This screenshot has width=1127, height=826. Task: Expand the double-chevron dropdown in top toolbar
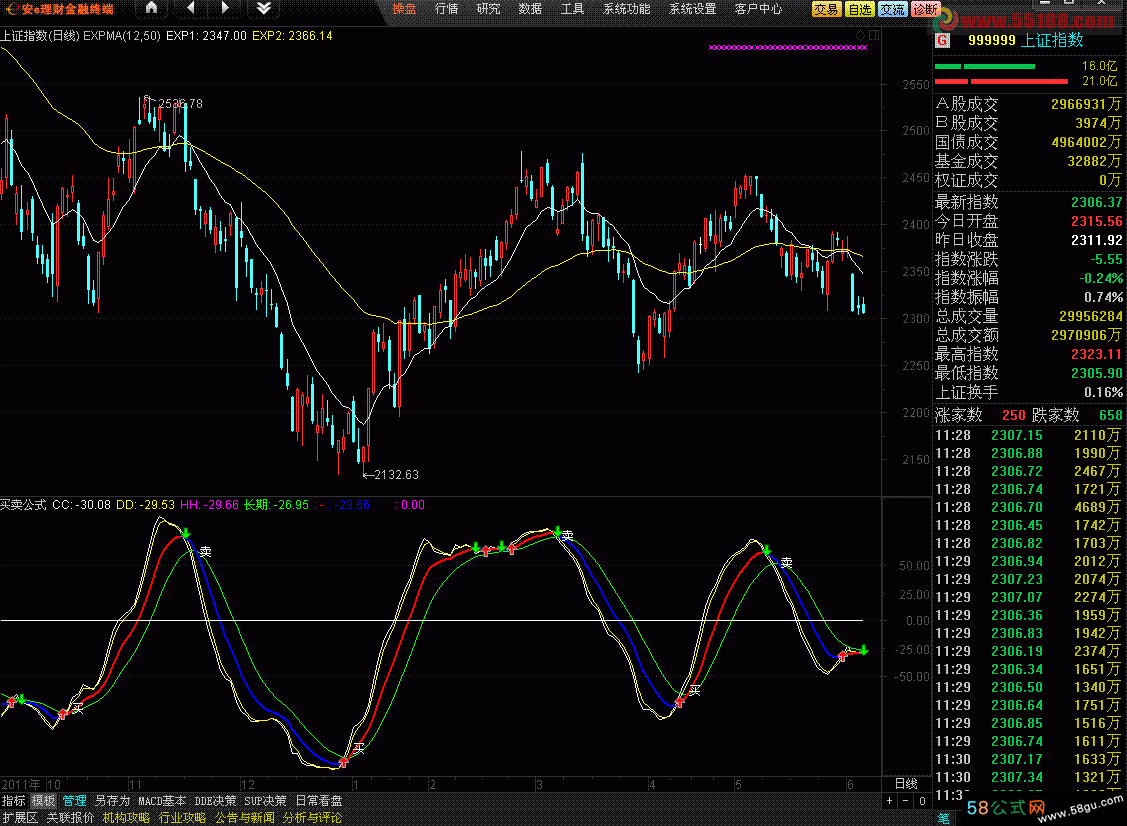(x=262, y=9)
